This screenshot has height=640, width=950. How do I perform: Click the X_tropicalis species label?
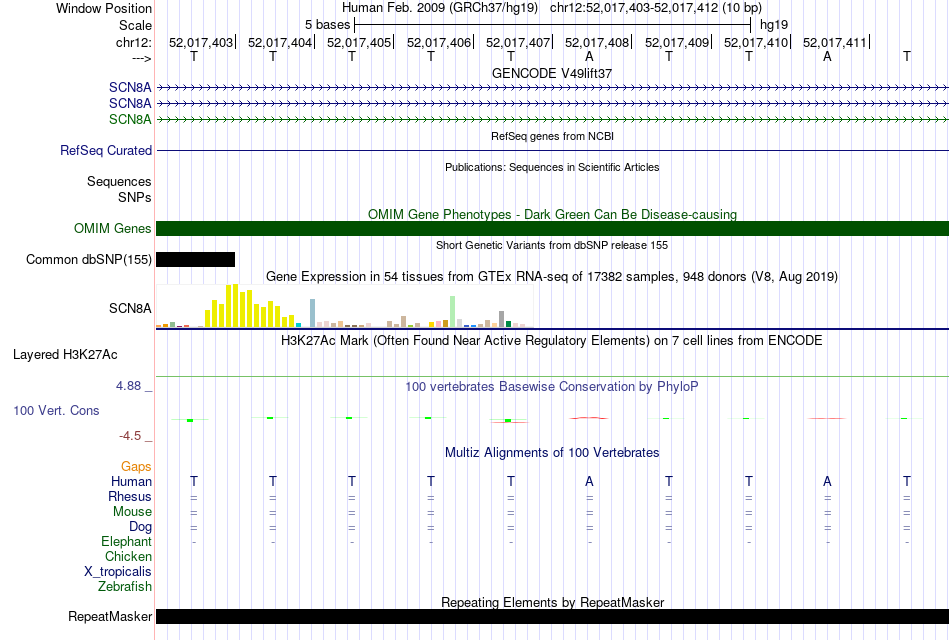click(x=118, y=572)
